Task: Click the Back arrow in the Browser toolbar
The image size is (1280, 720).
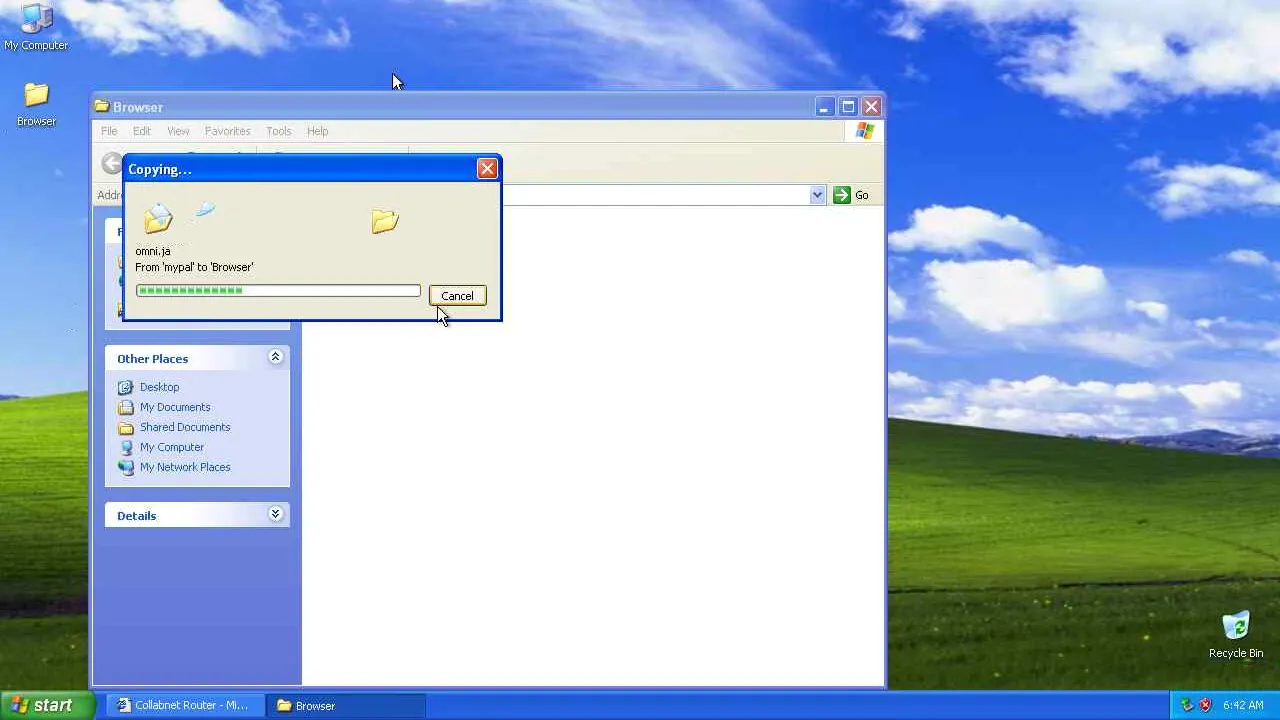Action: tap(111, 163)
